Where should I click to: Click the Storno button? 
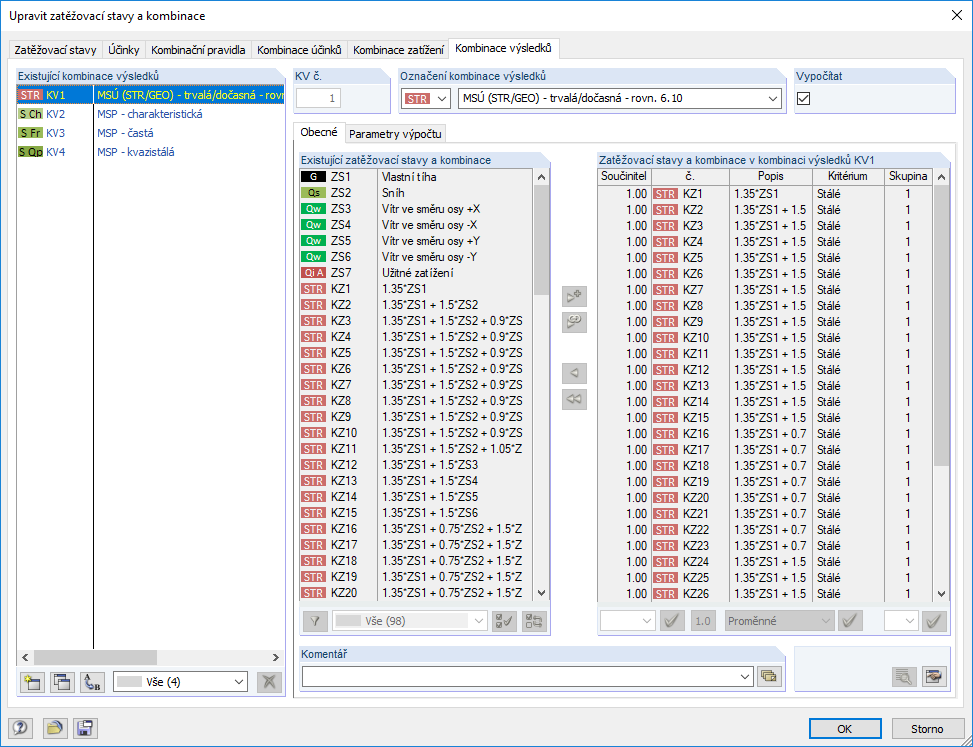927,729
